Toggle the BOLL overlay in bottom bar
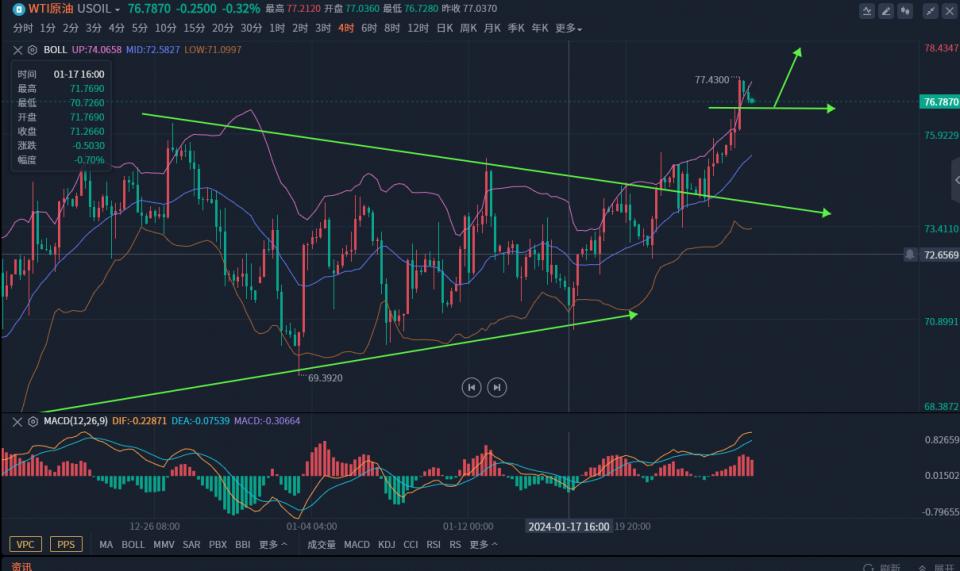The height and width of the screenshot is (571, 960). click(x=133, y=544)
